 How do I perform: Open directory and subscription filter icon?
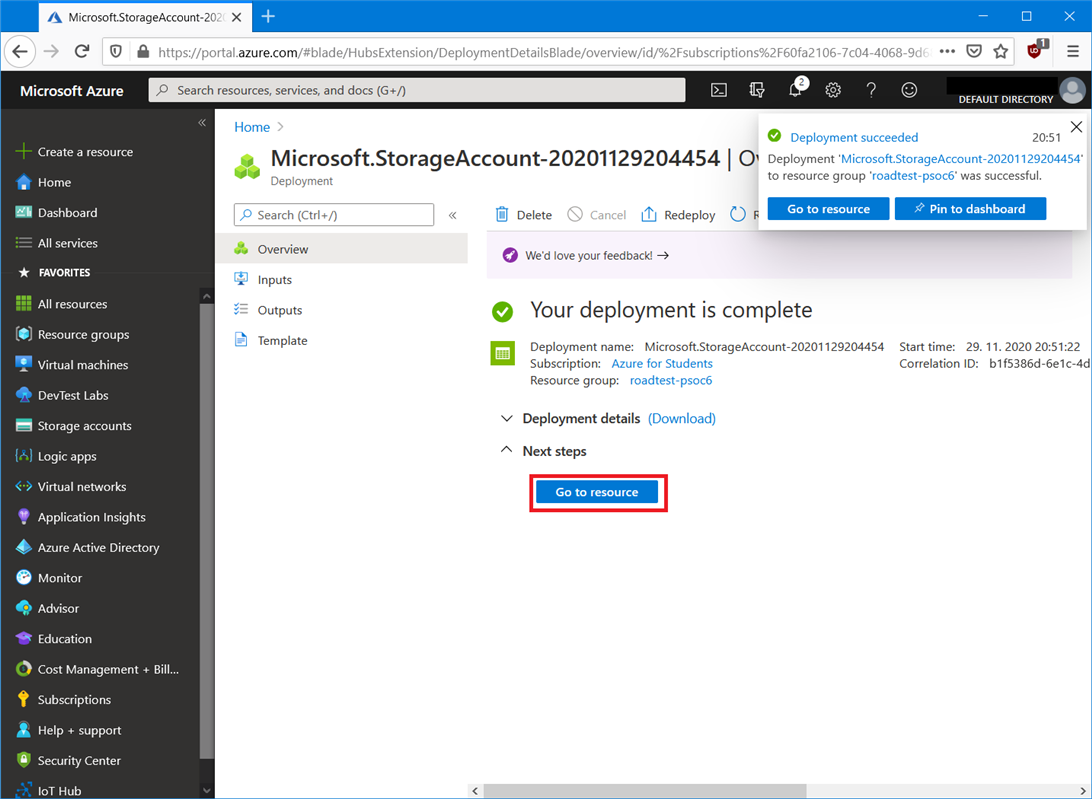pyautogui.click(x=757, y=90)
